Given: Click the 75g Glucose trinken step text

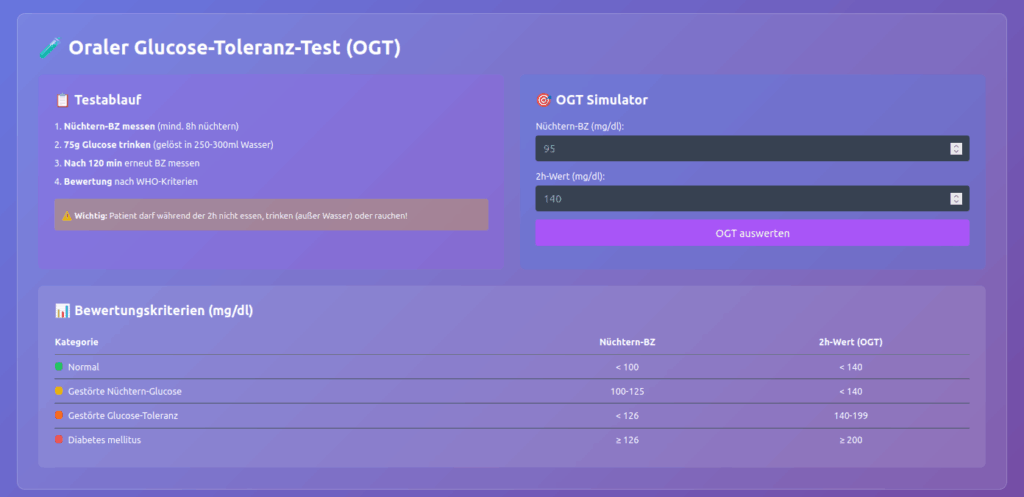Looking at the screenshot, I should (107, 145).
